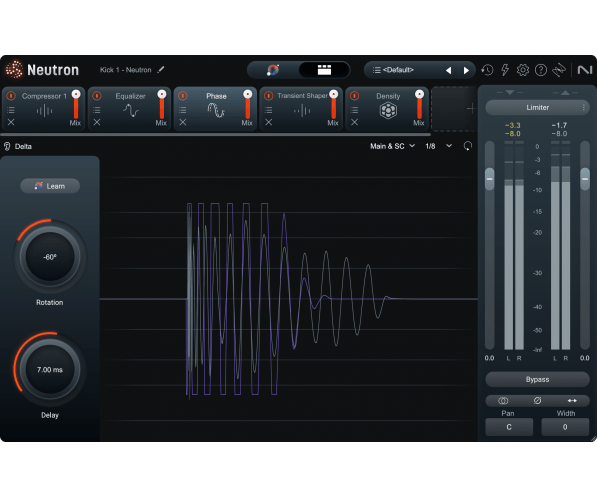
Task: Click the Delay knob at 7.00 ms
Action: tap(50, 369)
